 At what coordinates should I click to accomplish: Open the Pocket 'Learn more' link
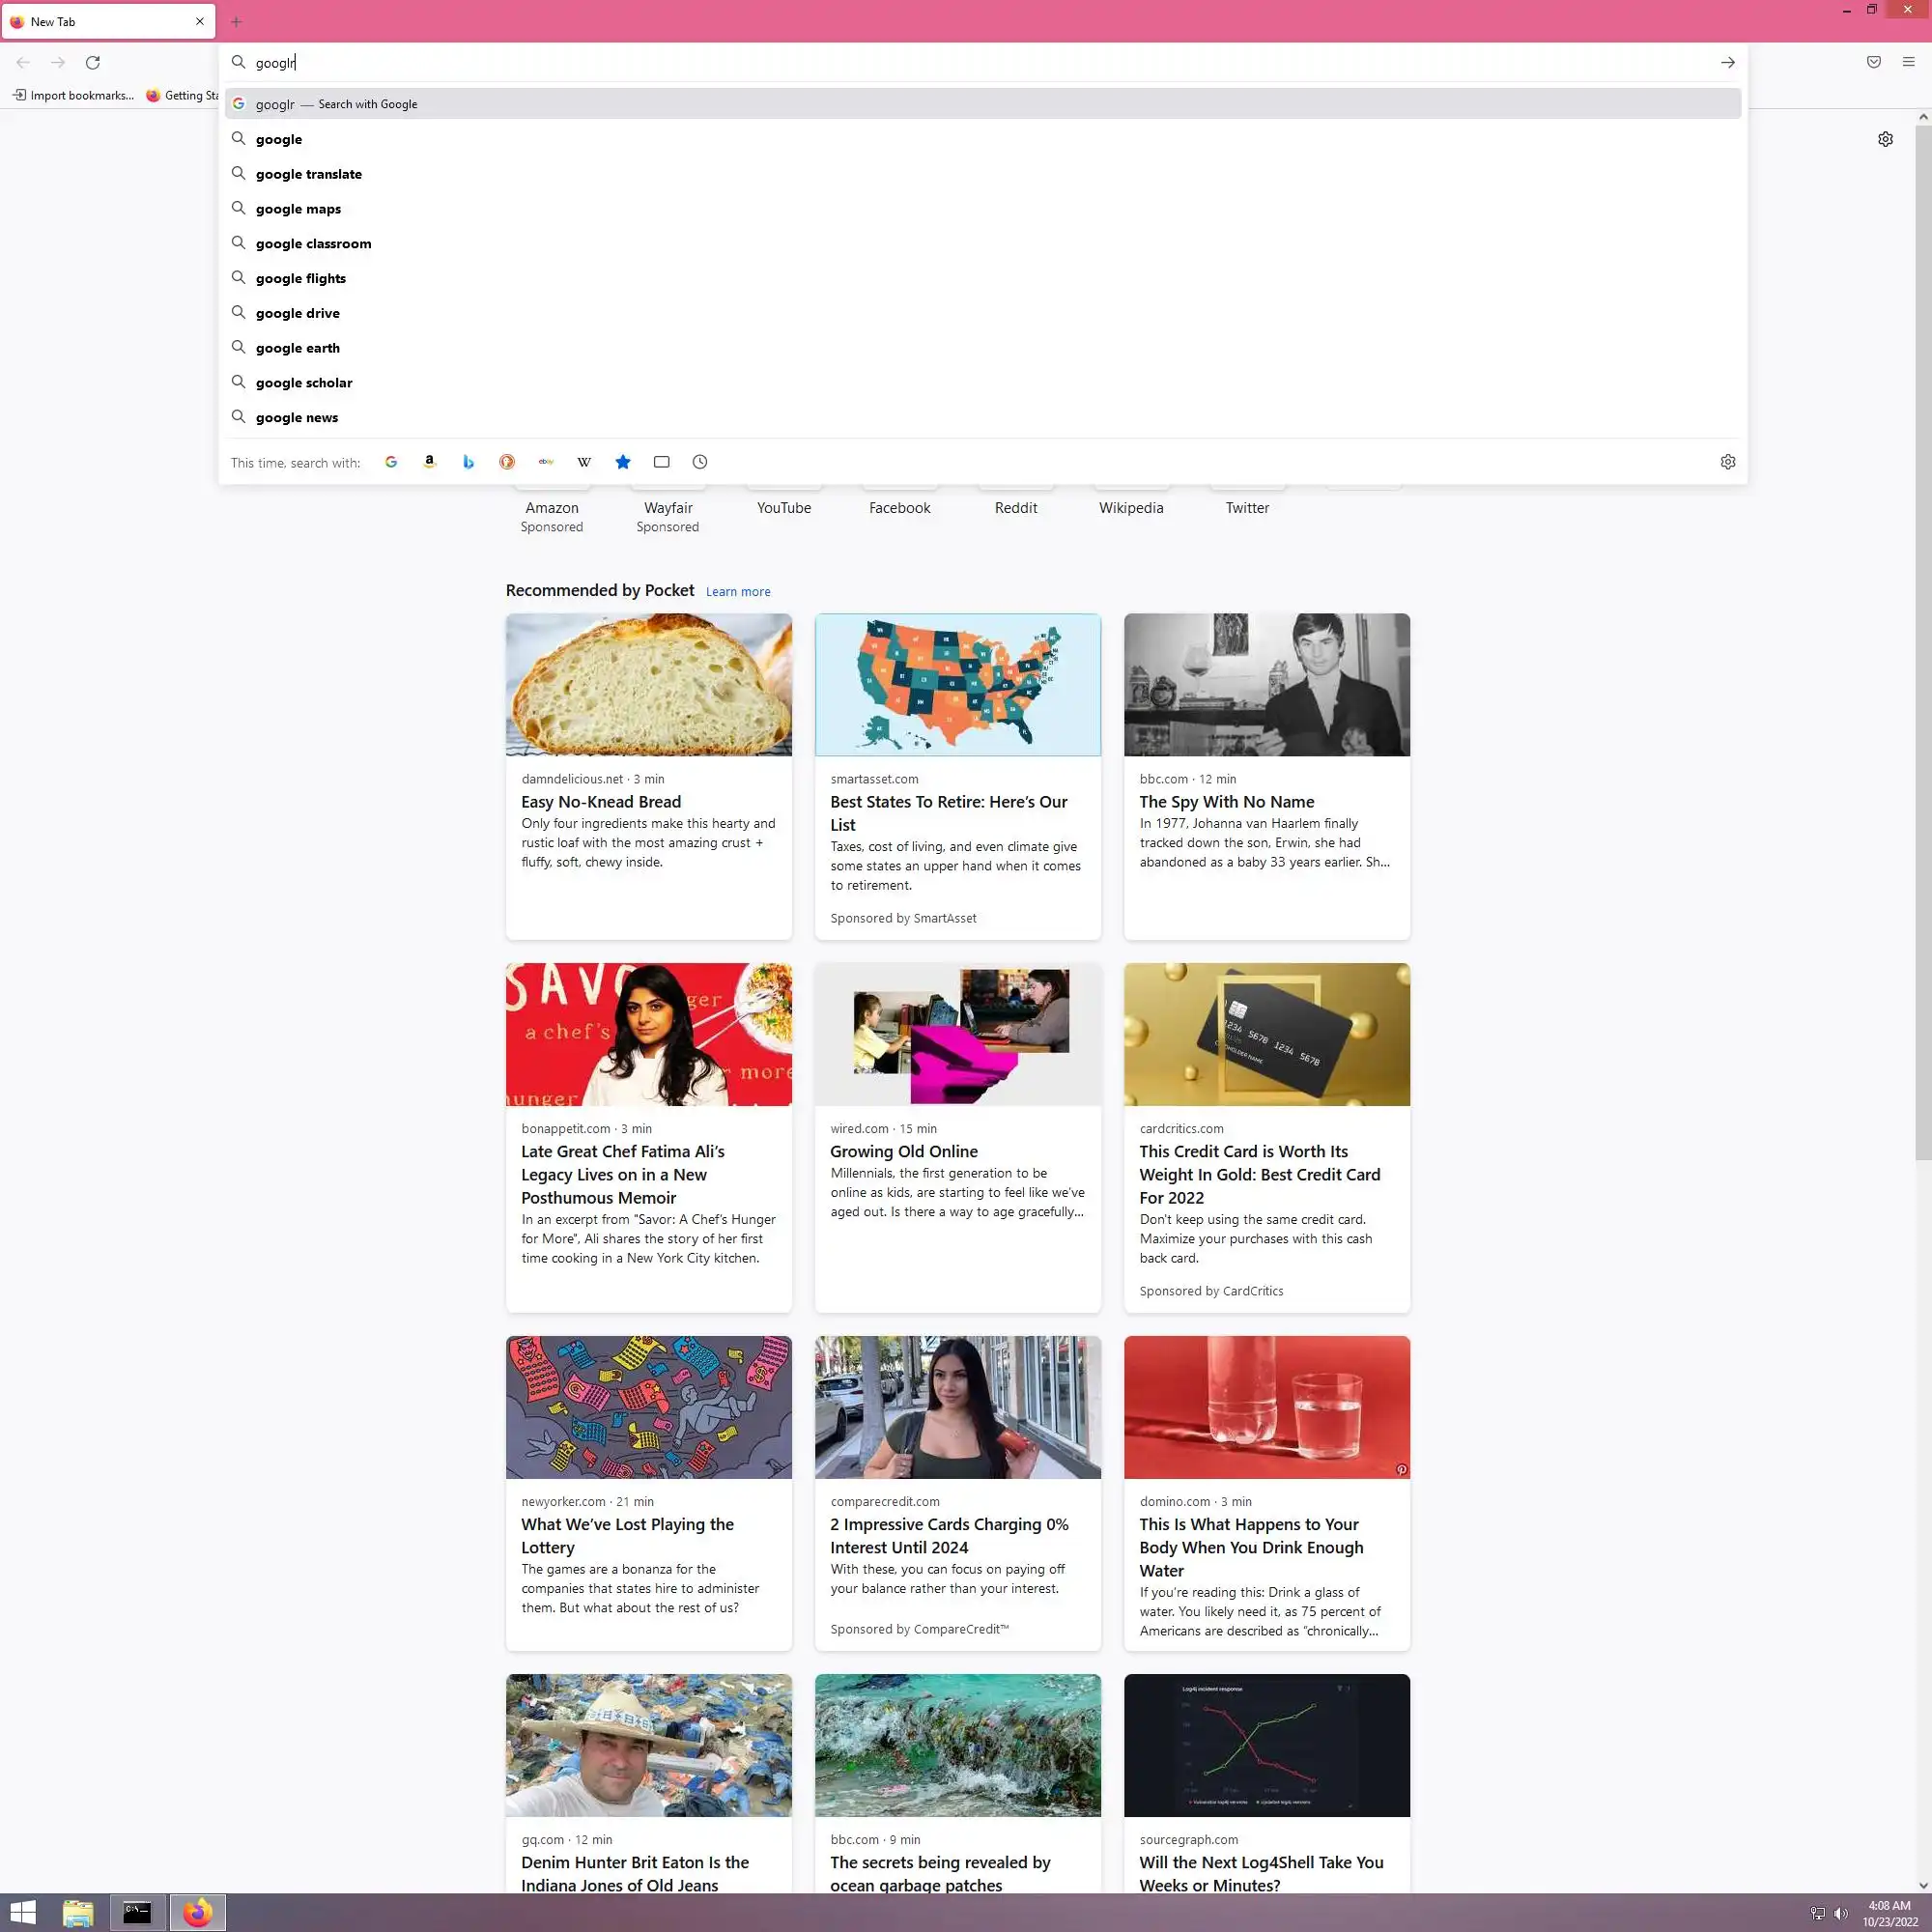pyautogui.click(x=737, y=592)
